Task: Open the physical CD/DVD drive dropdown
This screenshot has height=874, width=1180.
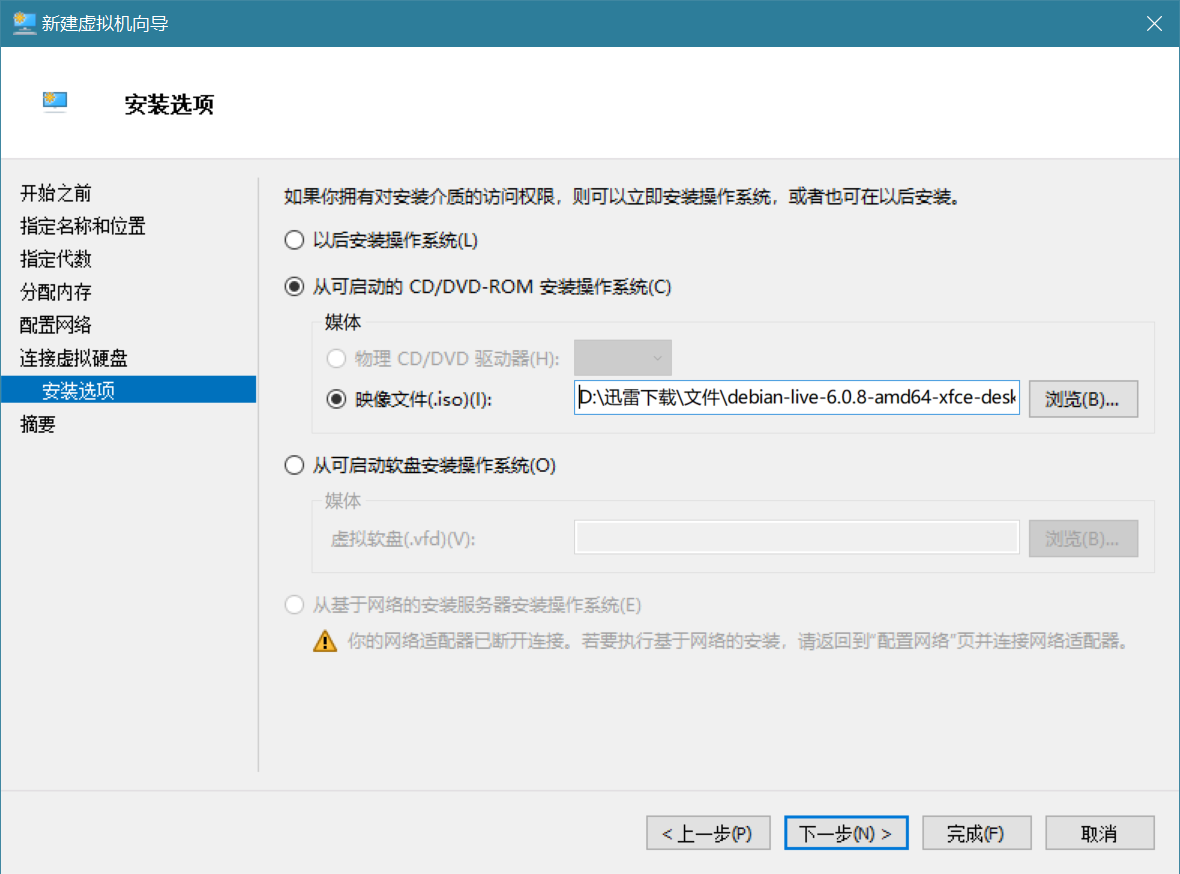Action: coord(622,358)
